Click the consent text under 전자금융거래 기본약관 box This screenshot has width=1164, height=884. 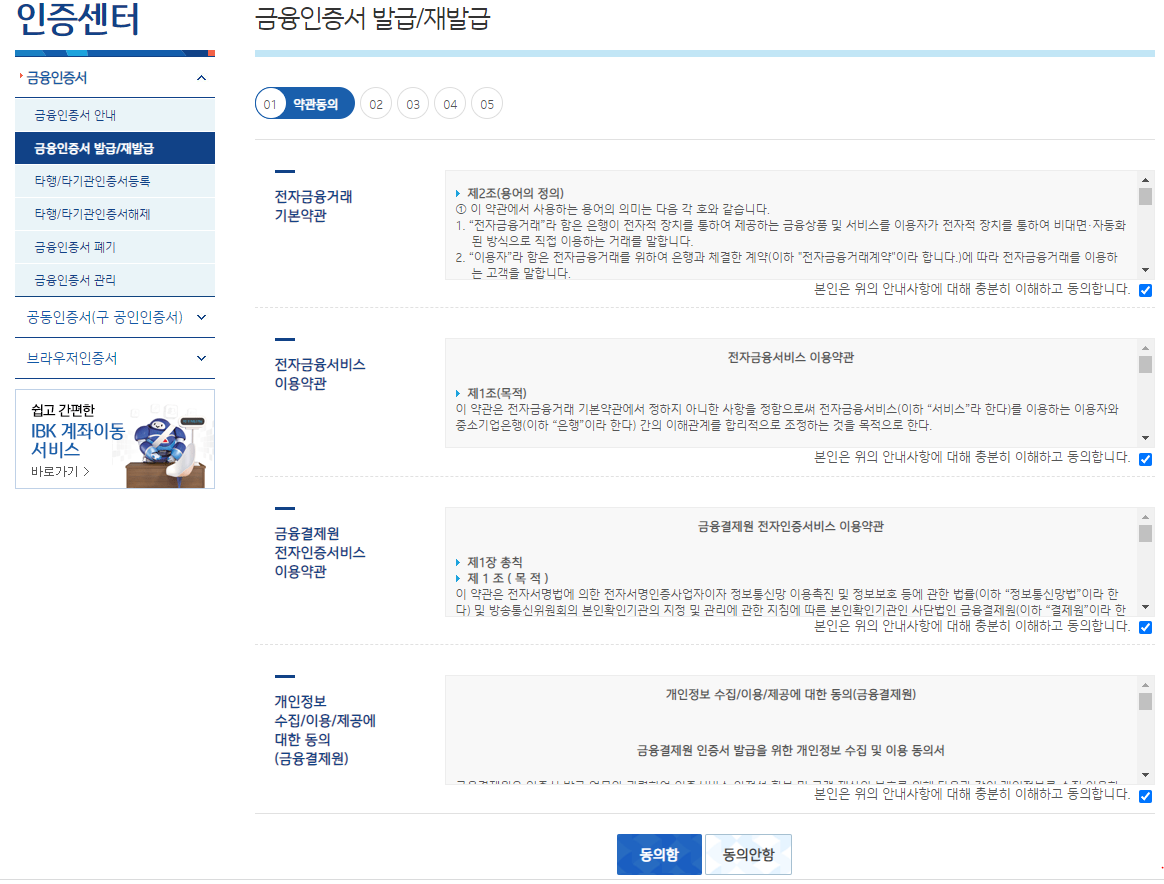click(972, 289)
